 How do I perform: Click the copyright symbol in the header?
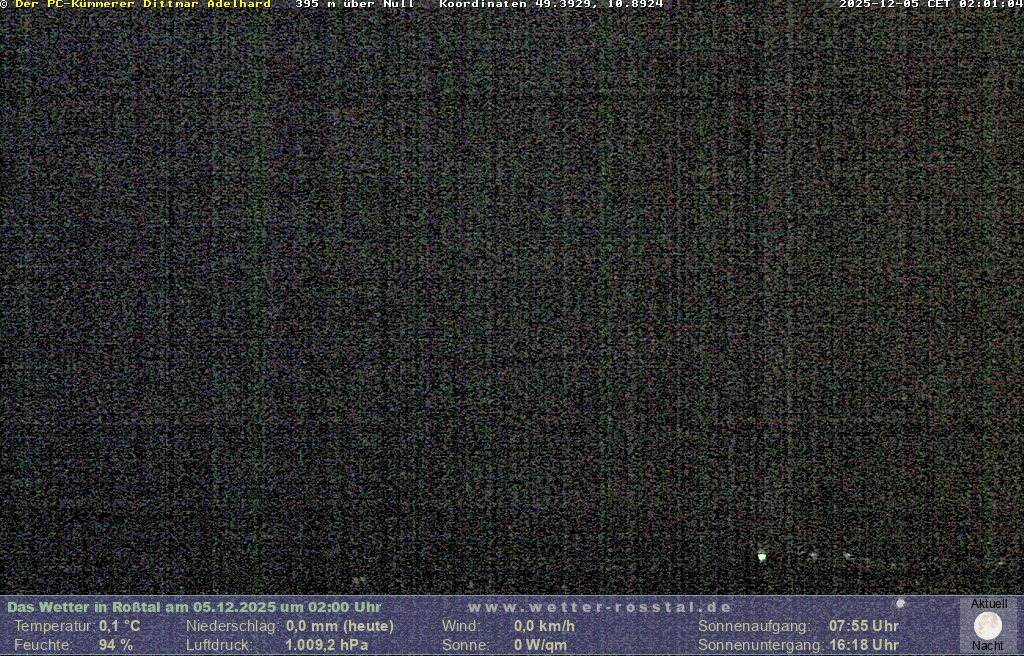tap(4, 5)
